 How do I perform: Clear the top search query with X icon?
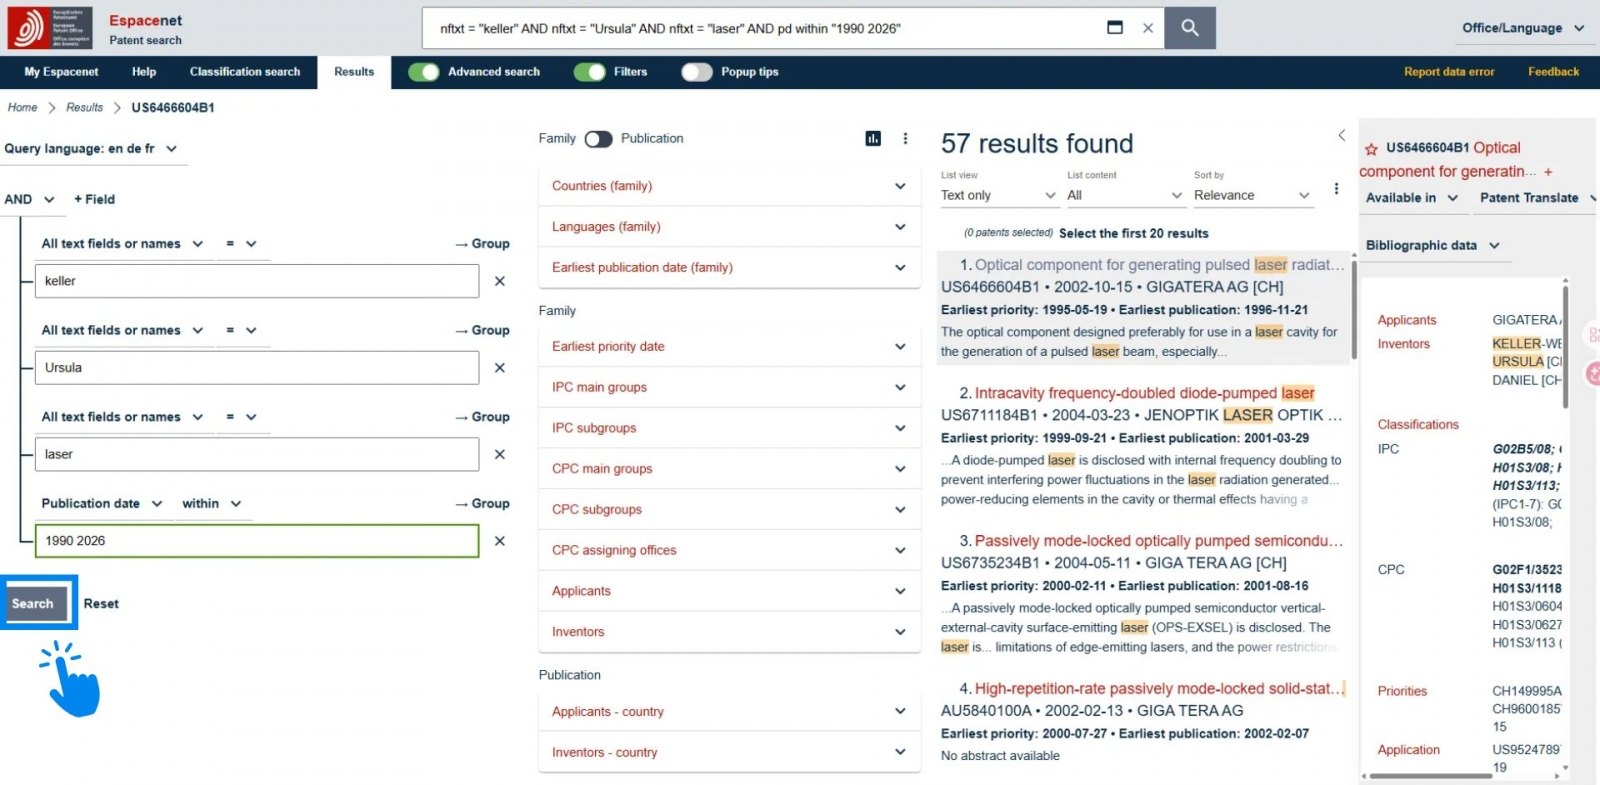[1148, 28]
